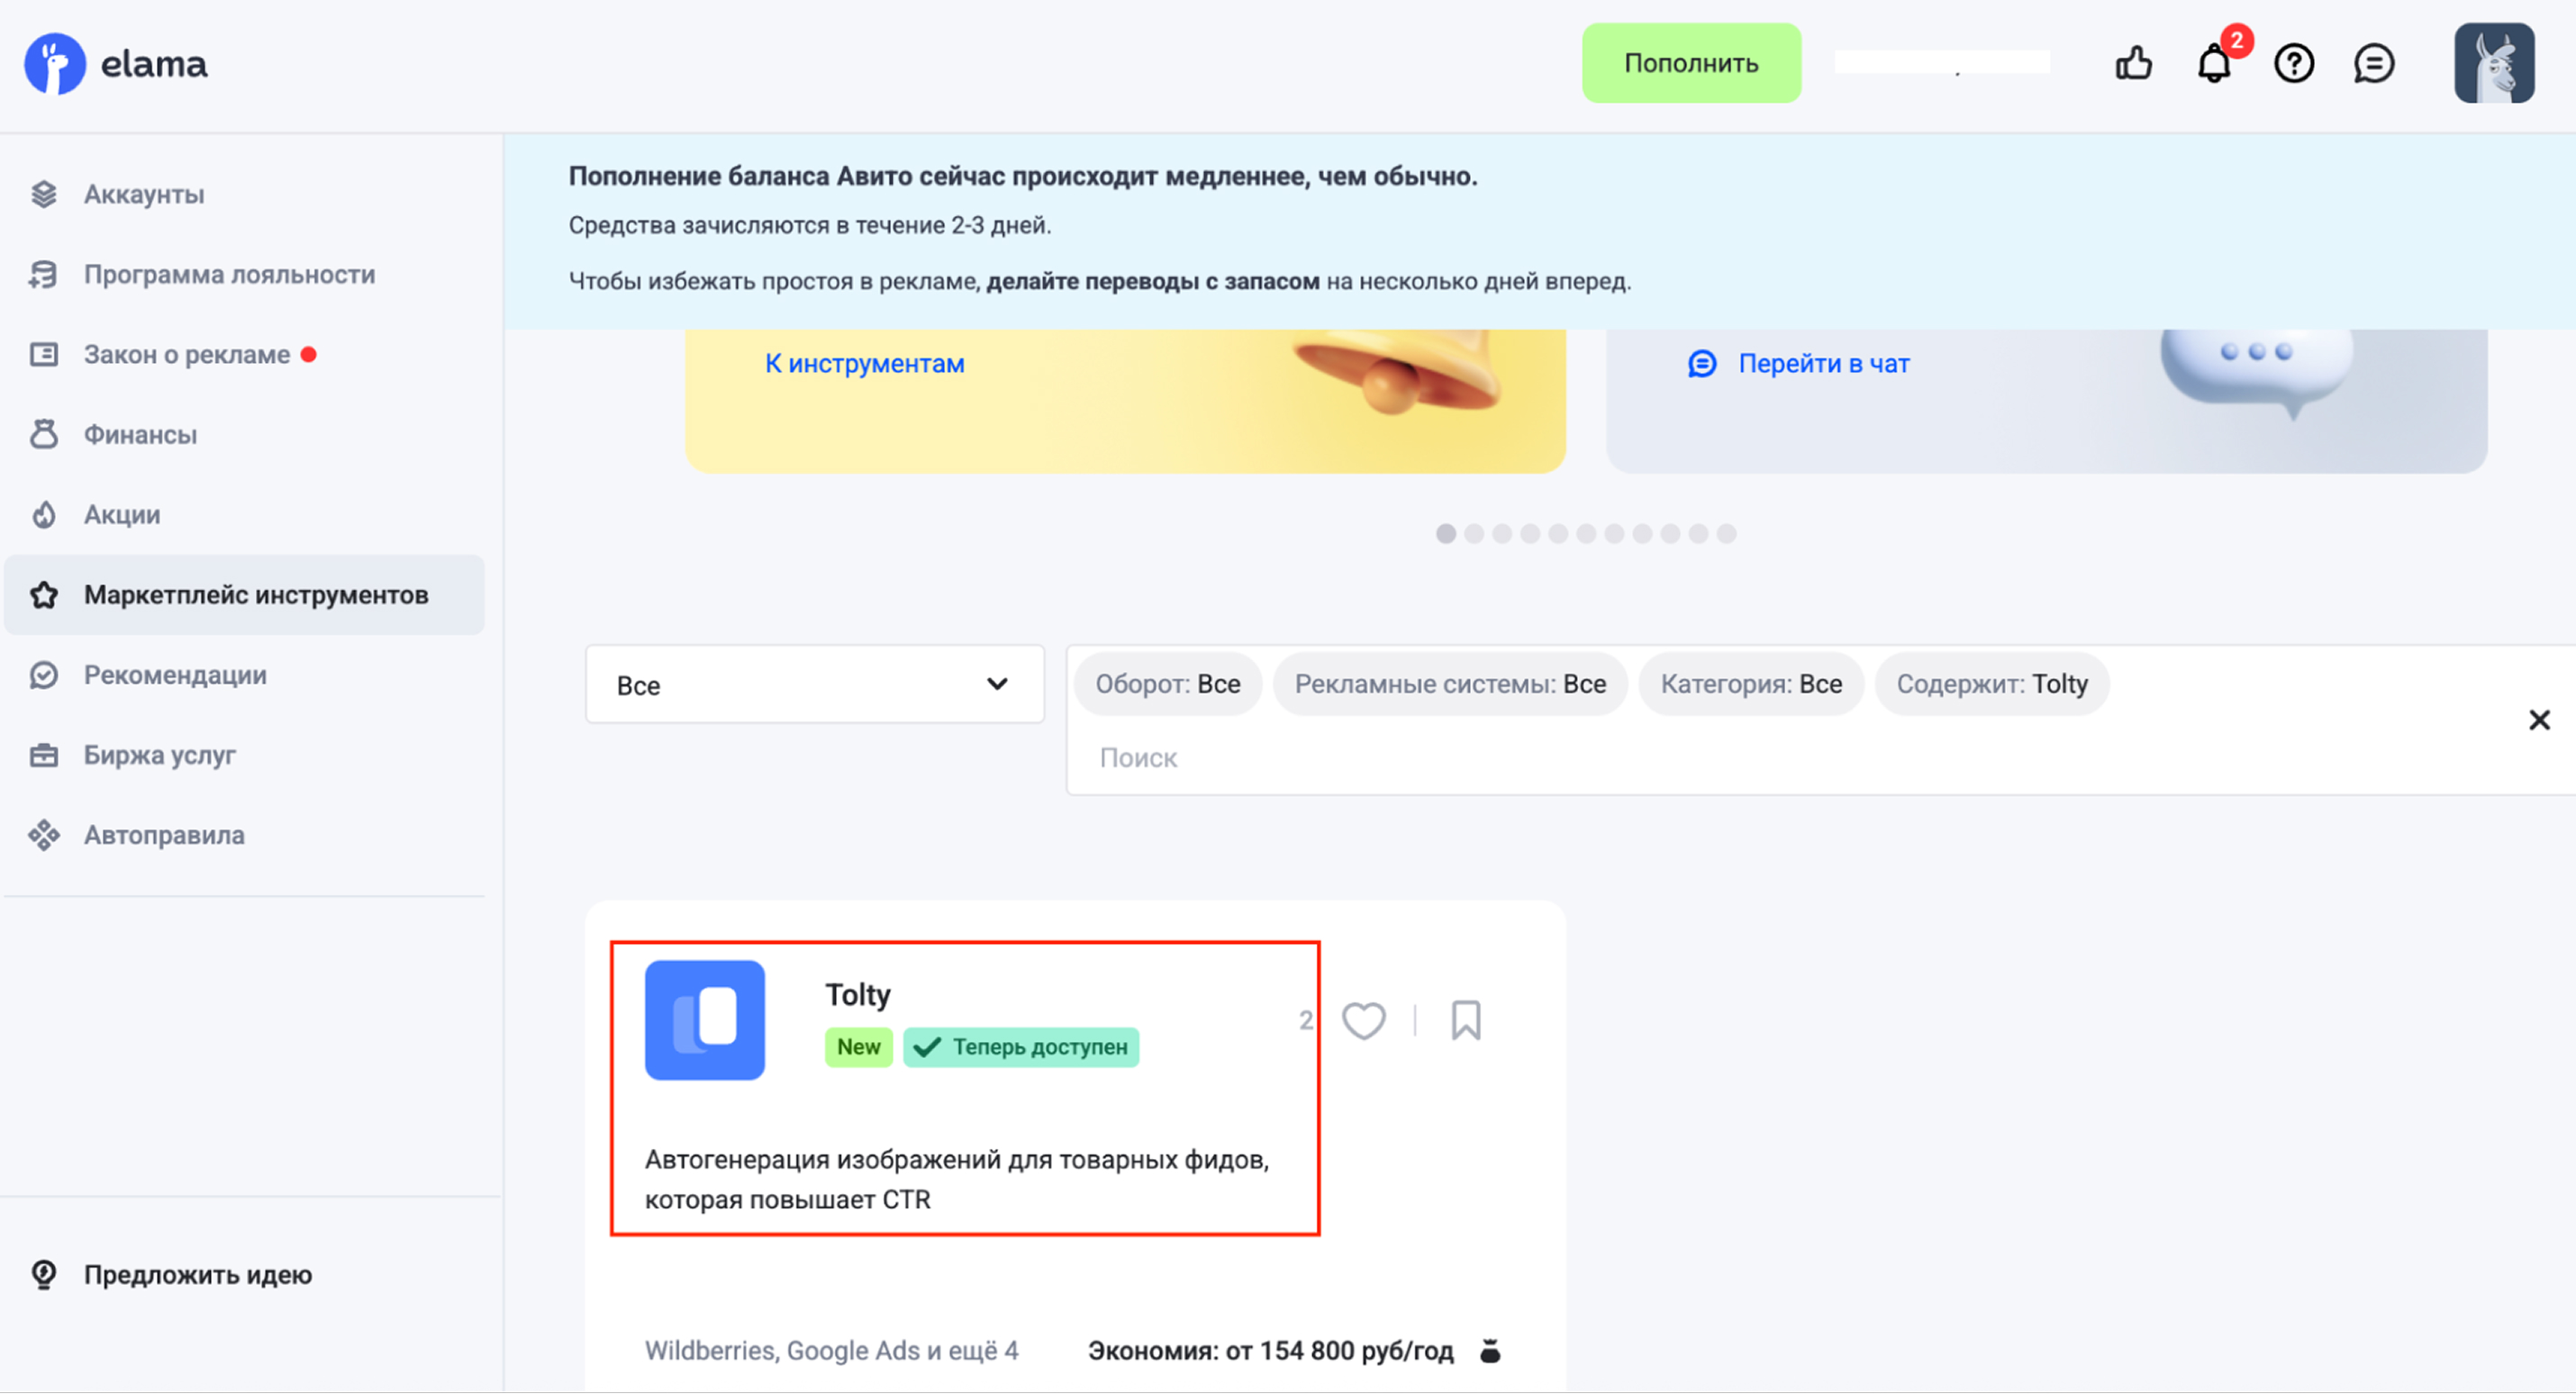Click the notification bell icon
This screenshot has width=2576, height=1394.
(2213, 65)
